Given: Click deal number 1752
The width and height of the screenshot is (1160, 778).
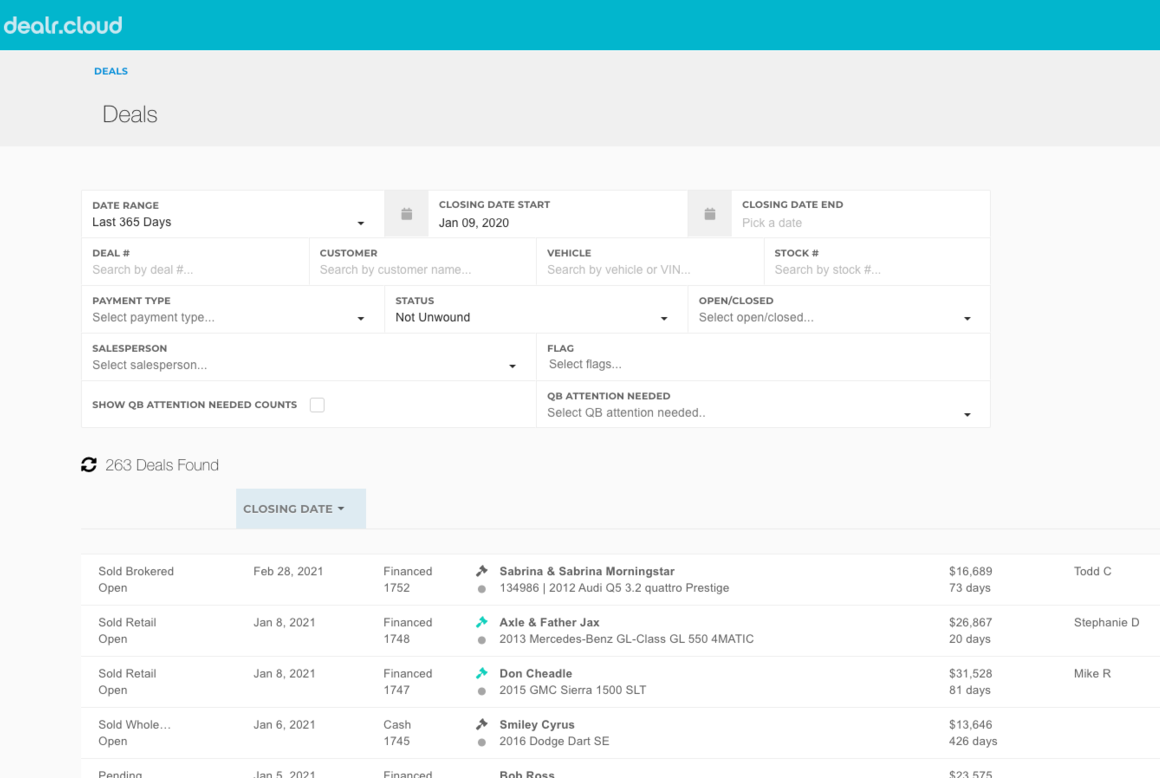Looking at the screenshot, I should coord(397,588).
